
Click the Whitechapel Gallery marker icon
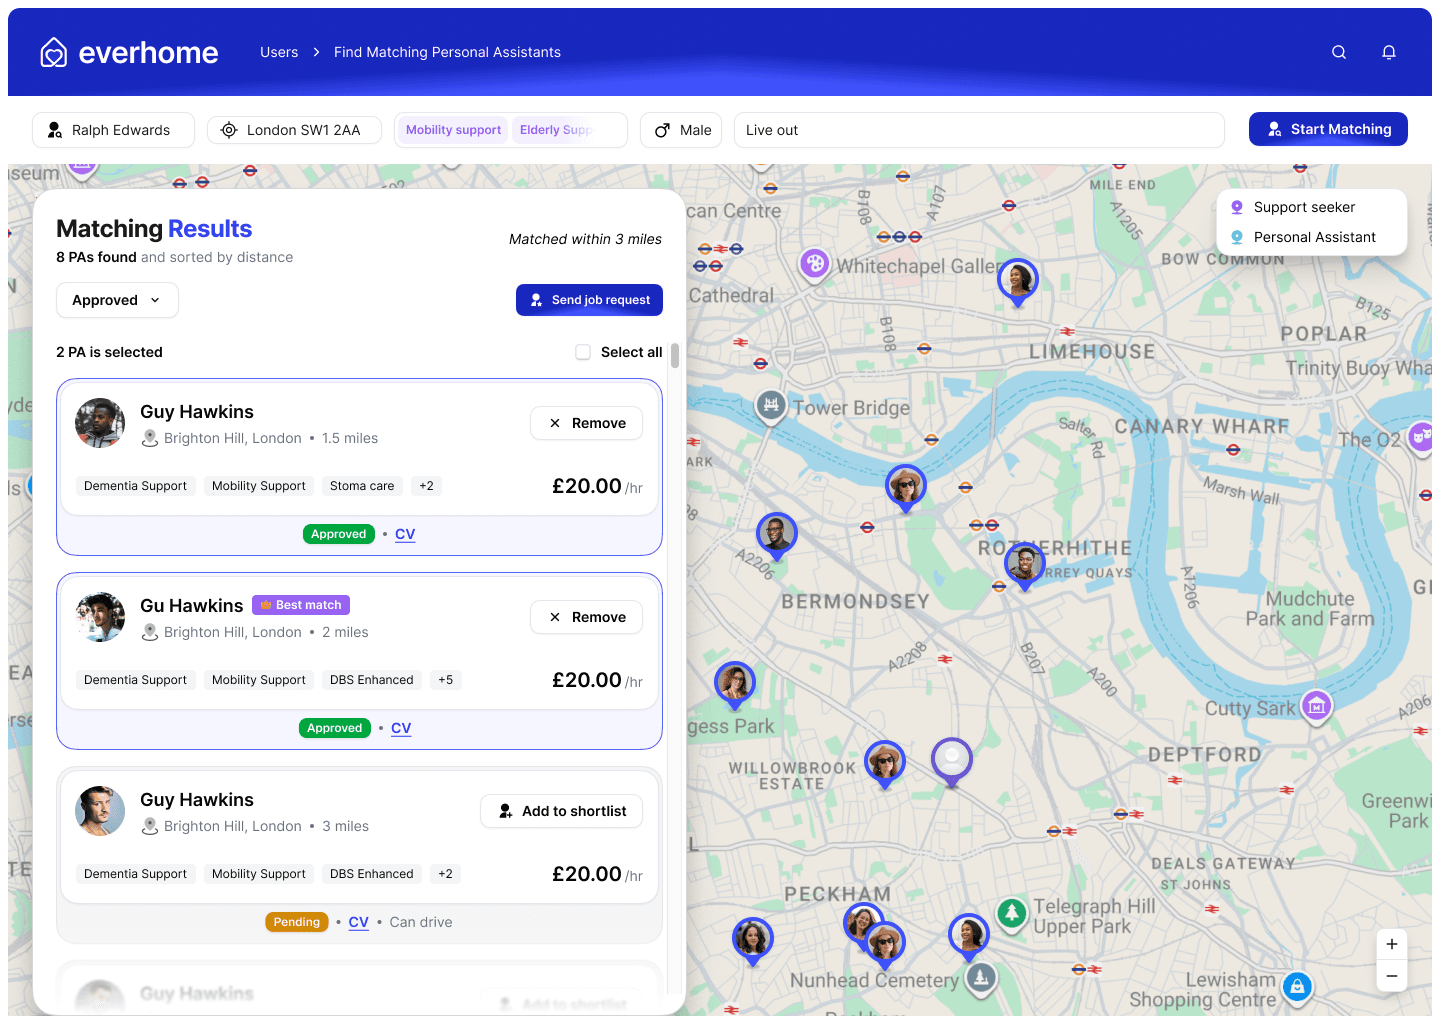[x=815, y=265]
